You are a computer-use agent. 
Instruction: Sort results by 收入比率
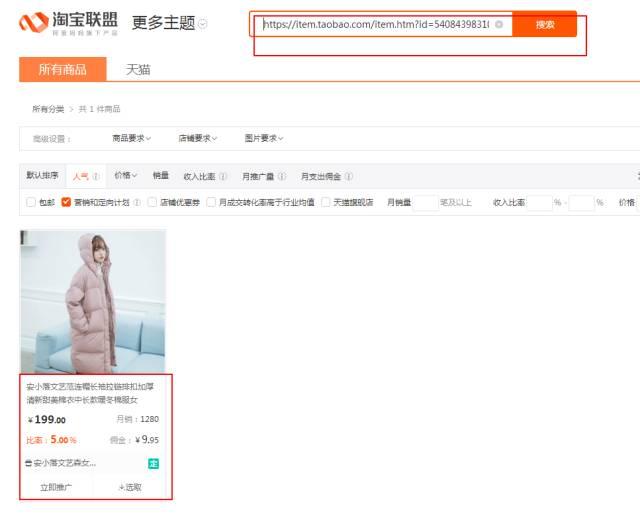pyautogui.click(x=199, y=176)
